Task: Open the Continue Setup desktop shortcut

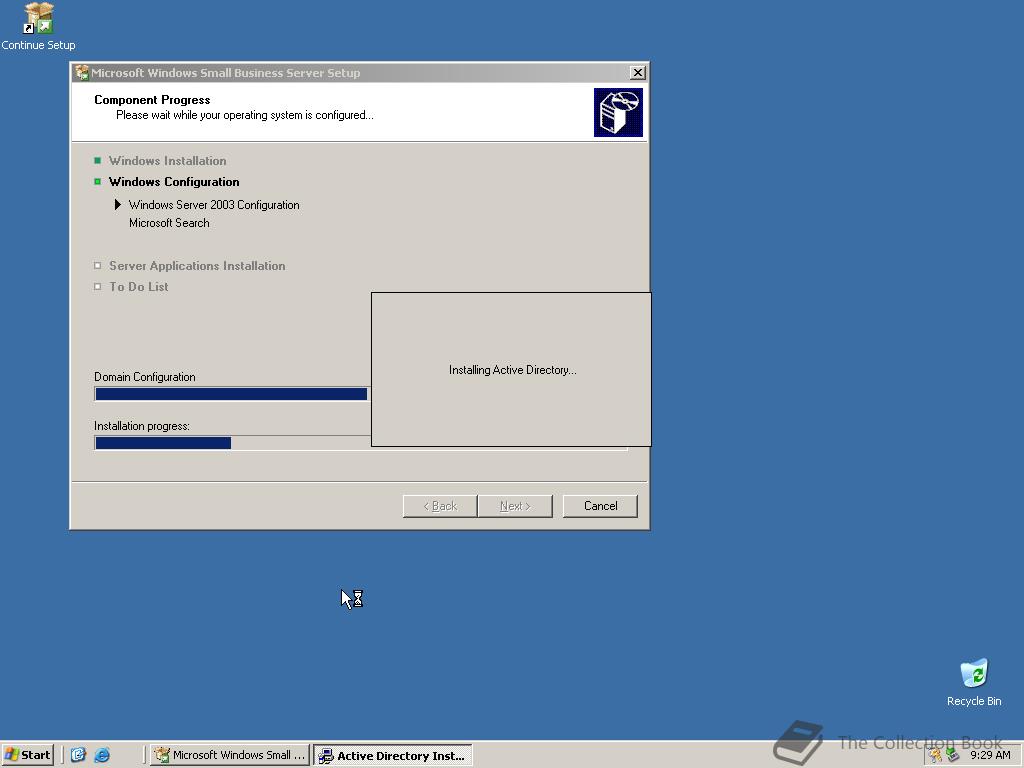Action: pos(38,26)
